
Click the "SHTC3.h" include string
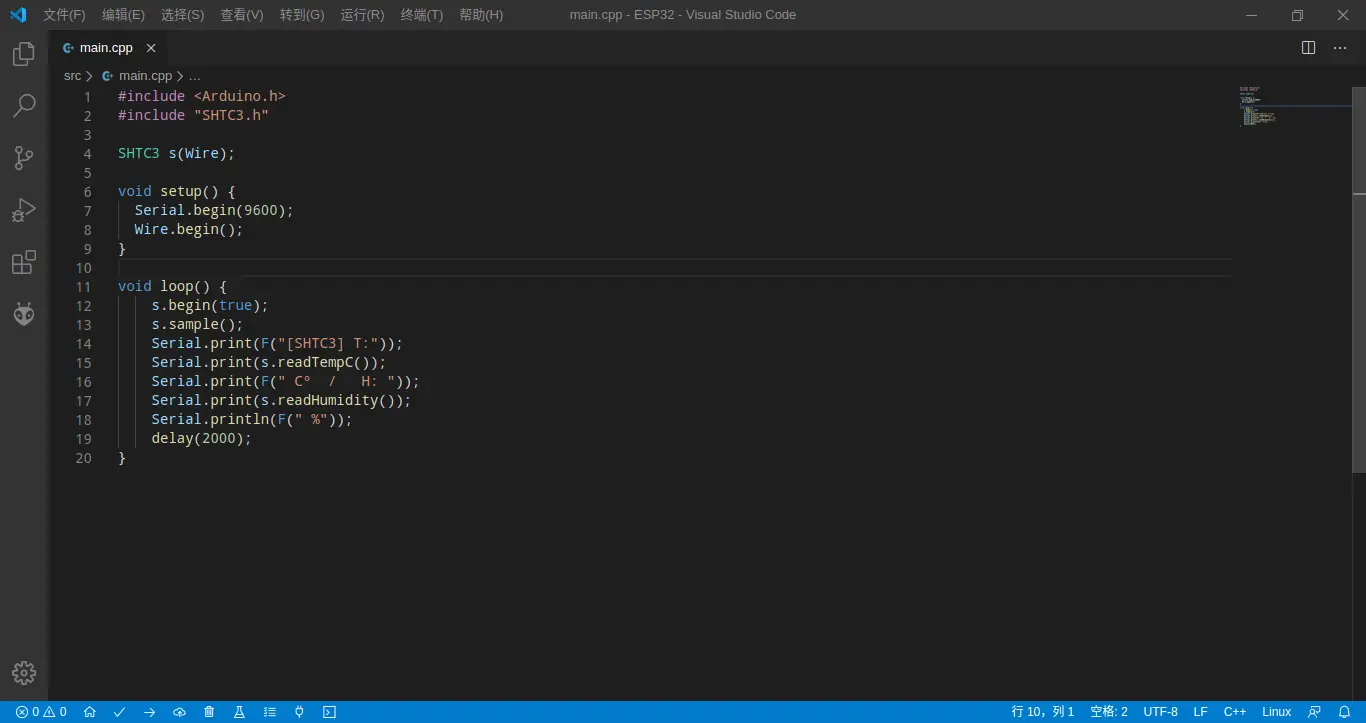[x=231, y=115]
